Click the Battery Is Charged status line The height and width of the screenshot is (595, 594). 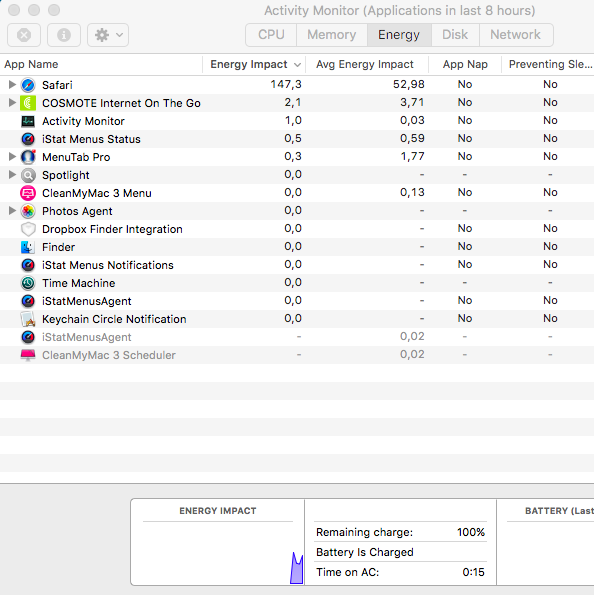coord(365,552)
